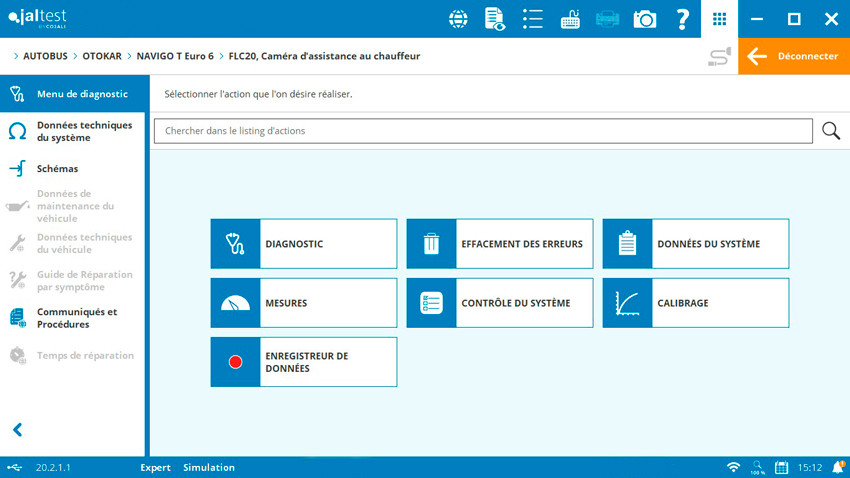The image size is (850, 478).
Task: Click the cable connection status icon
Action: [719, 56]
